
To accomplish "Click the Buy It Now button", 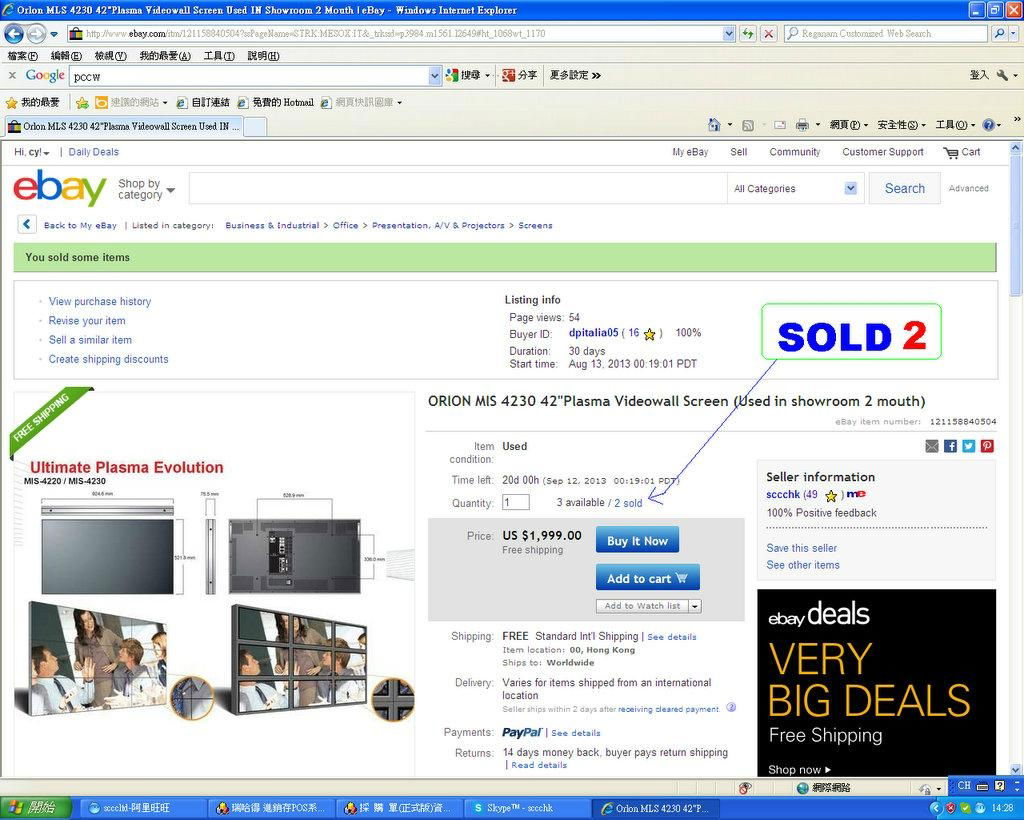I will pyautogui.click(x=637, y=541).
